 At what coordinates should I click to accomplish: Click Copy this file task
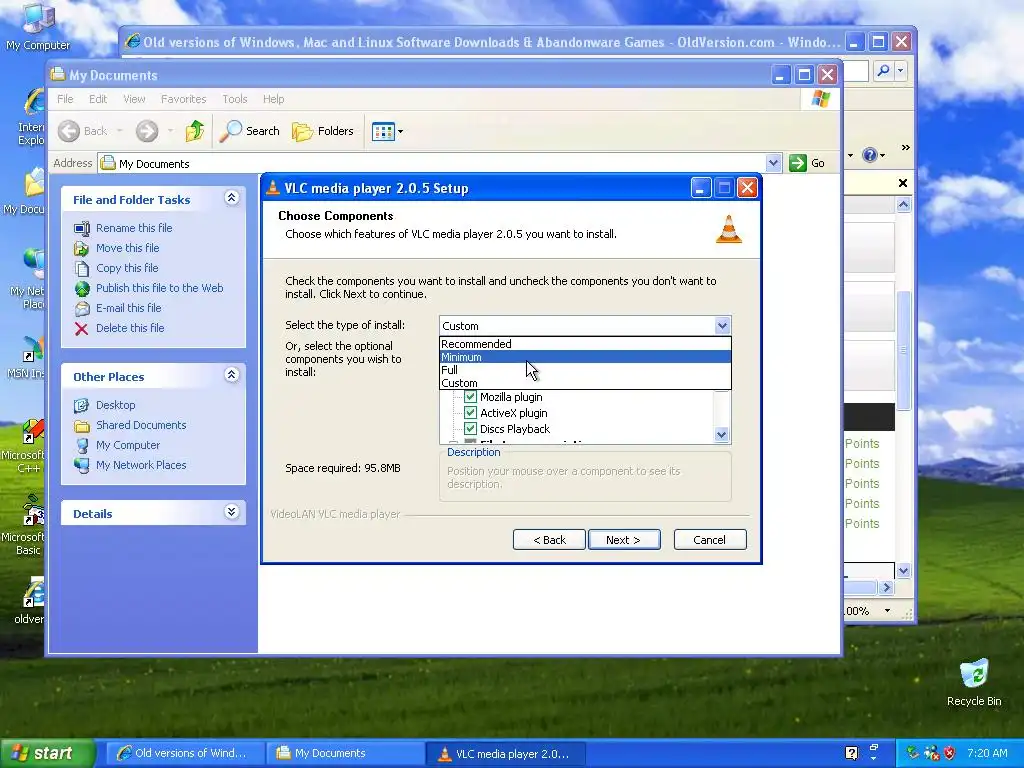(127, 268)
